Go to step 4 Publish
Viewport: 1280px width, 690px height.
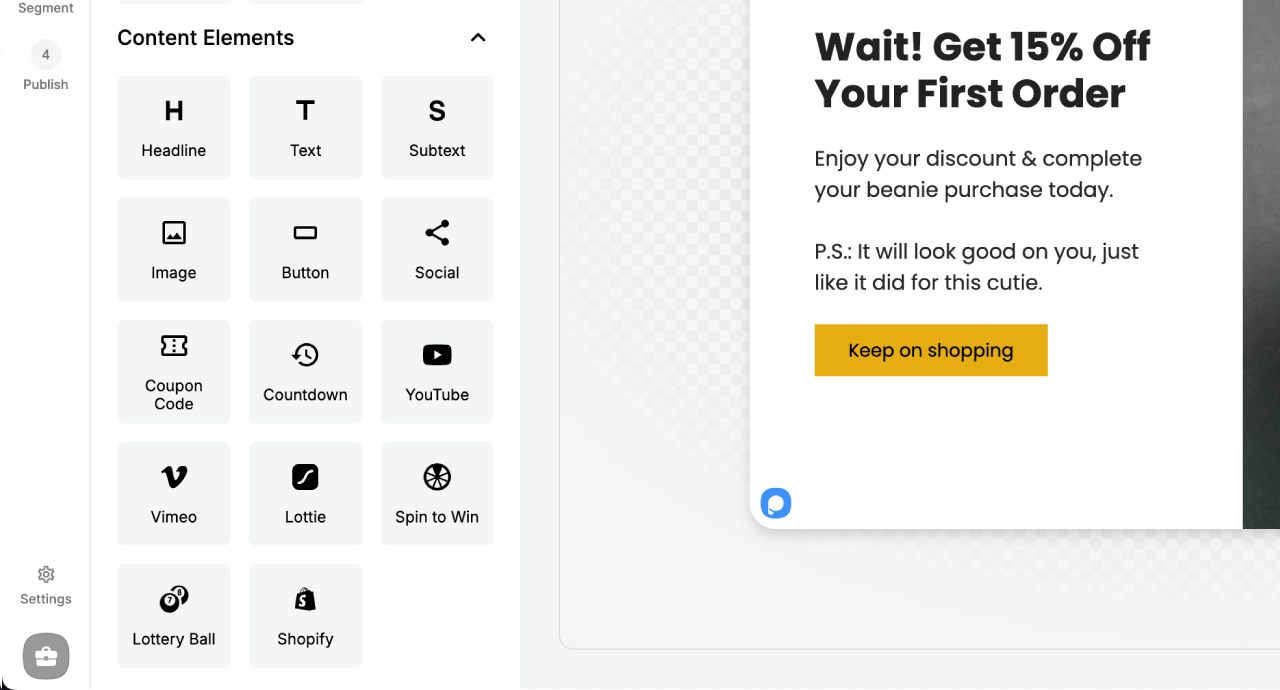[46, 66]
